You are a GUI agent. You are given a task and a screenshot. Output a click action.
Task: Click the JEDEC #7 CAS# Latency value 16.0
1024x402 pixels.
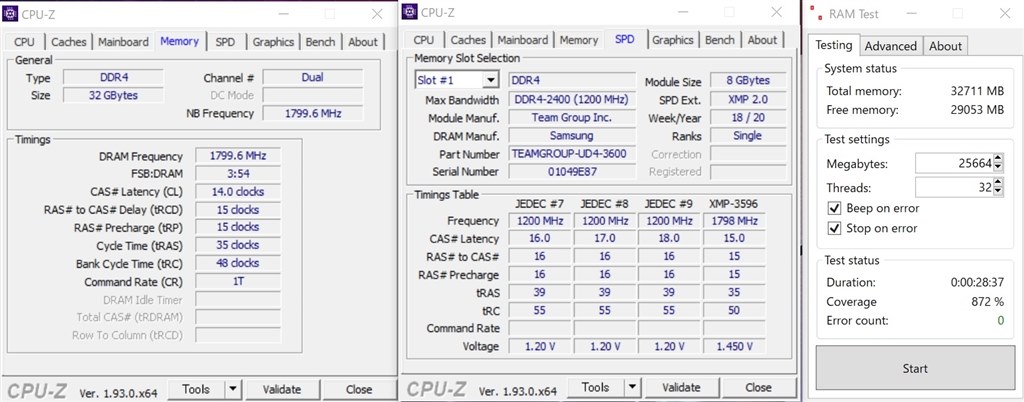tap(539, 239)
